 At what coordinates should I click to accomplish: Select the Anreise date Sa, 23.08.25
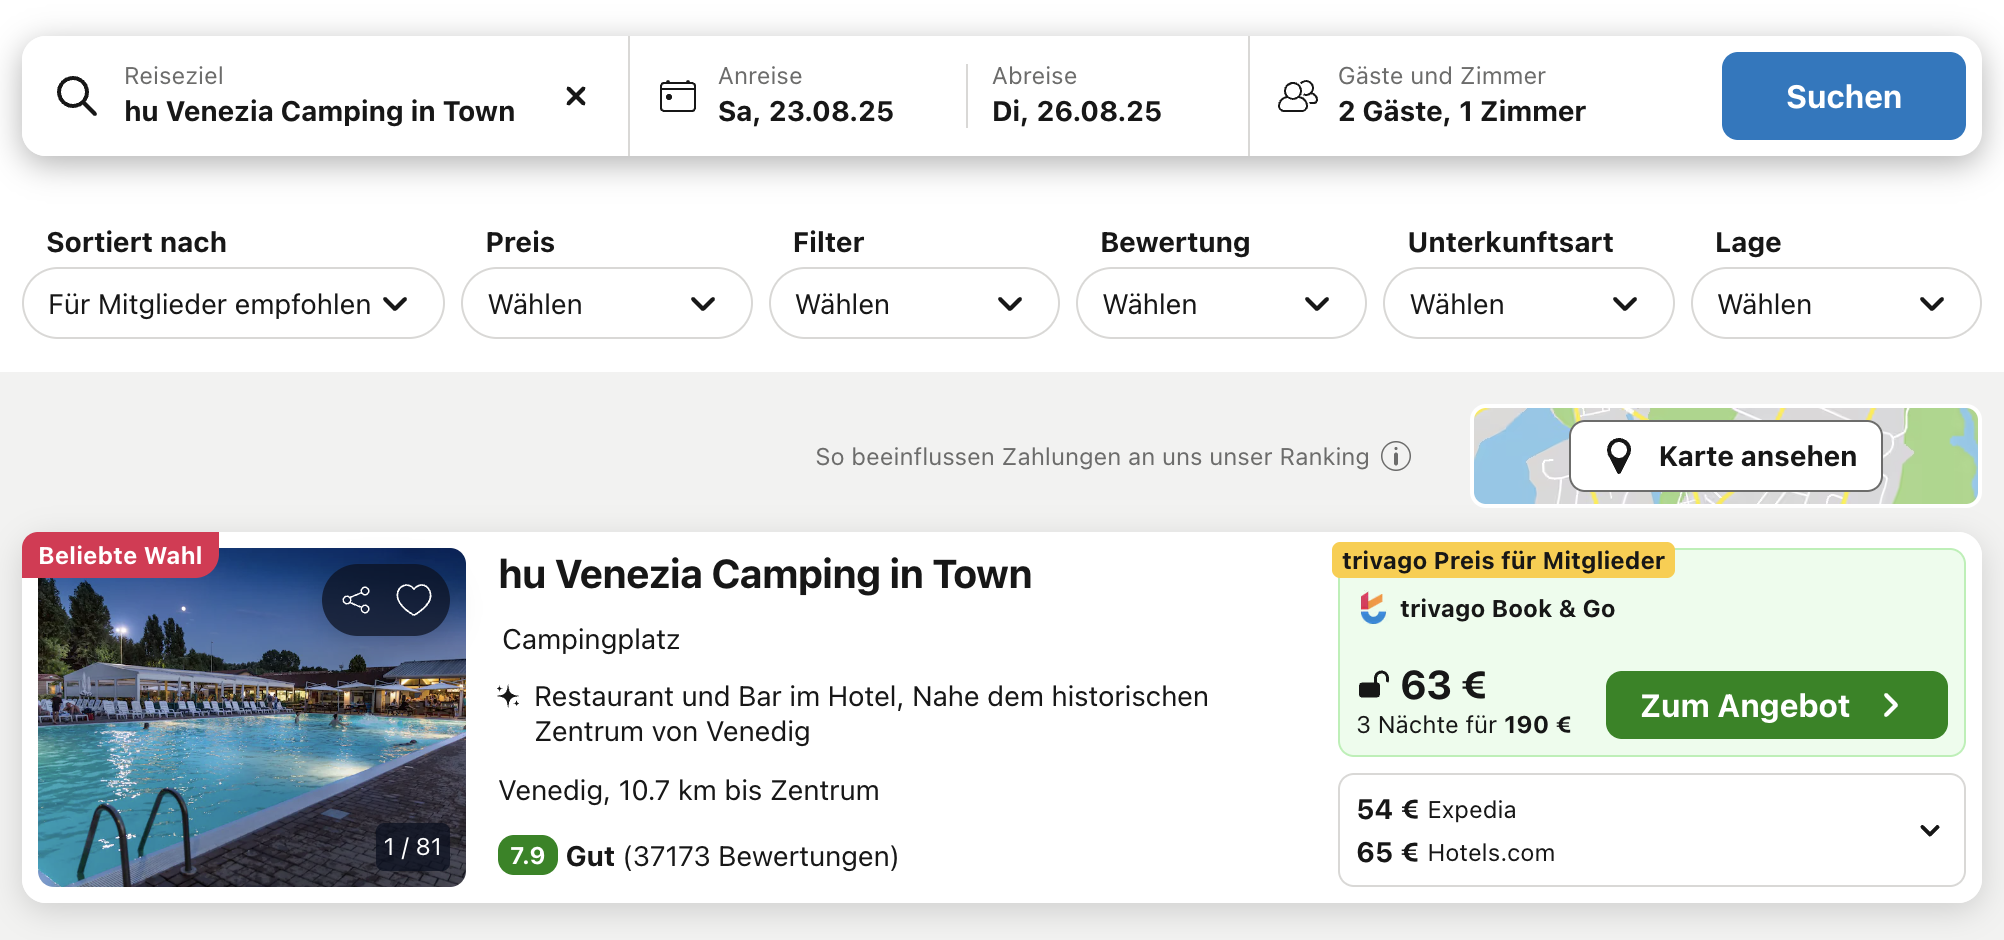tap(806, 96)
